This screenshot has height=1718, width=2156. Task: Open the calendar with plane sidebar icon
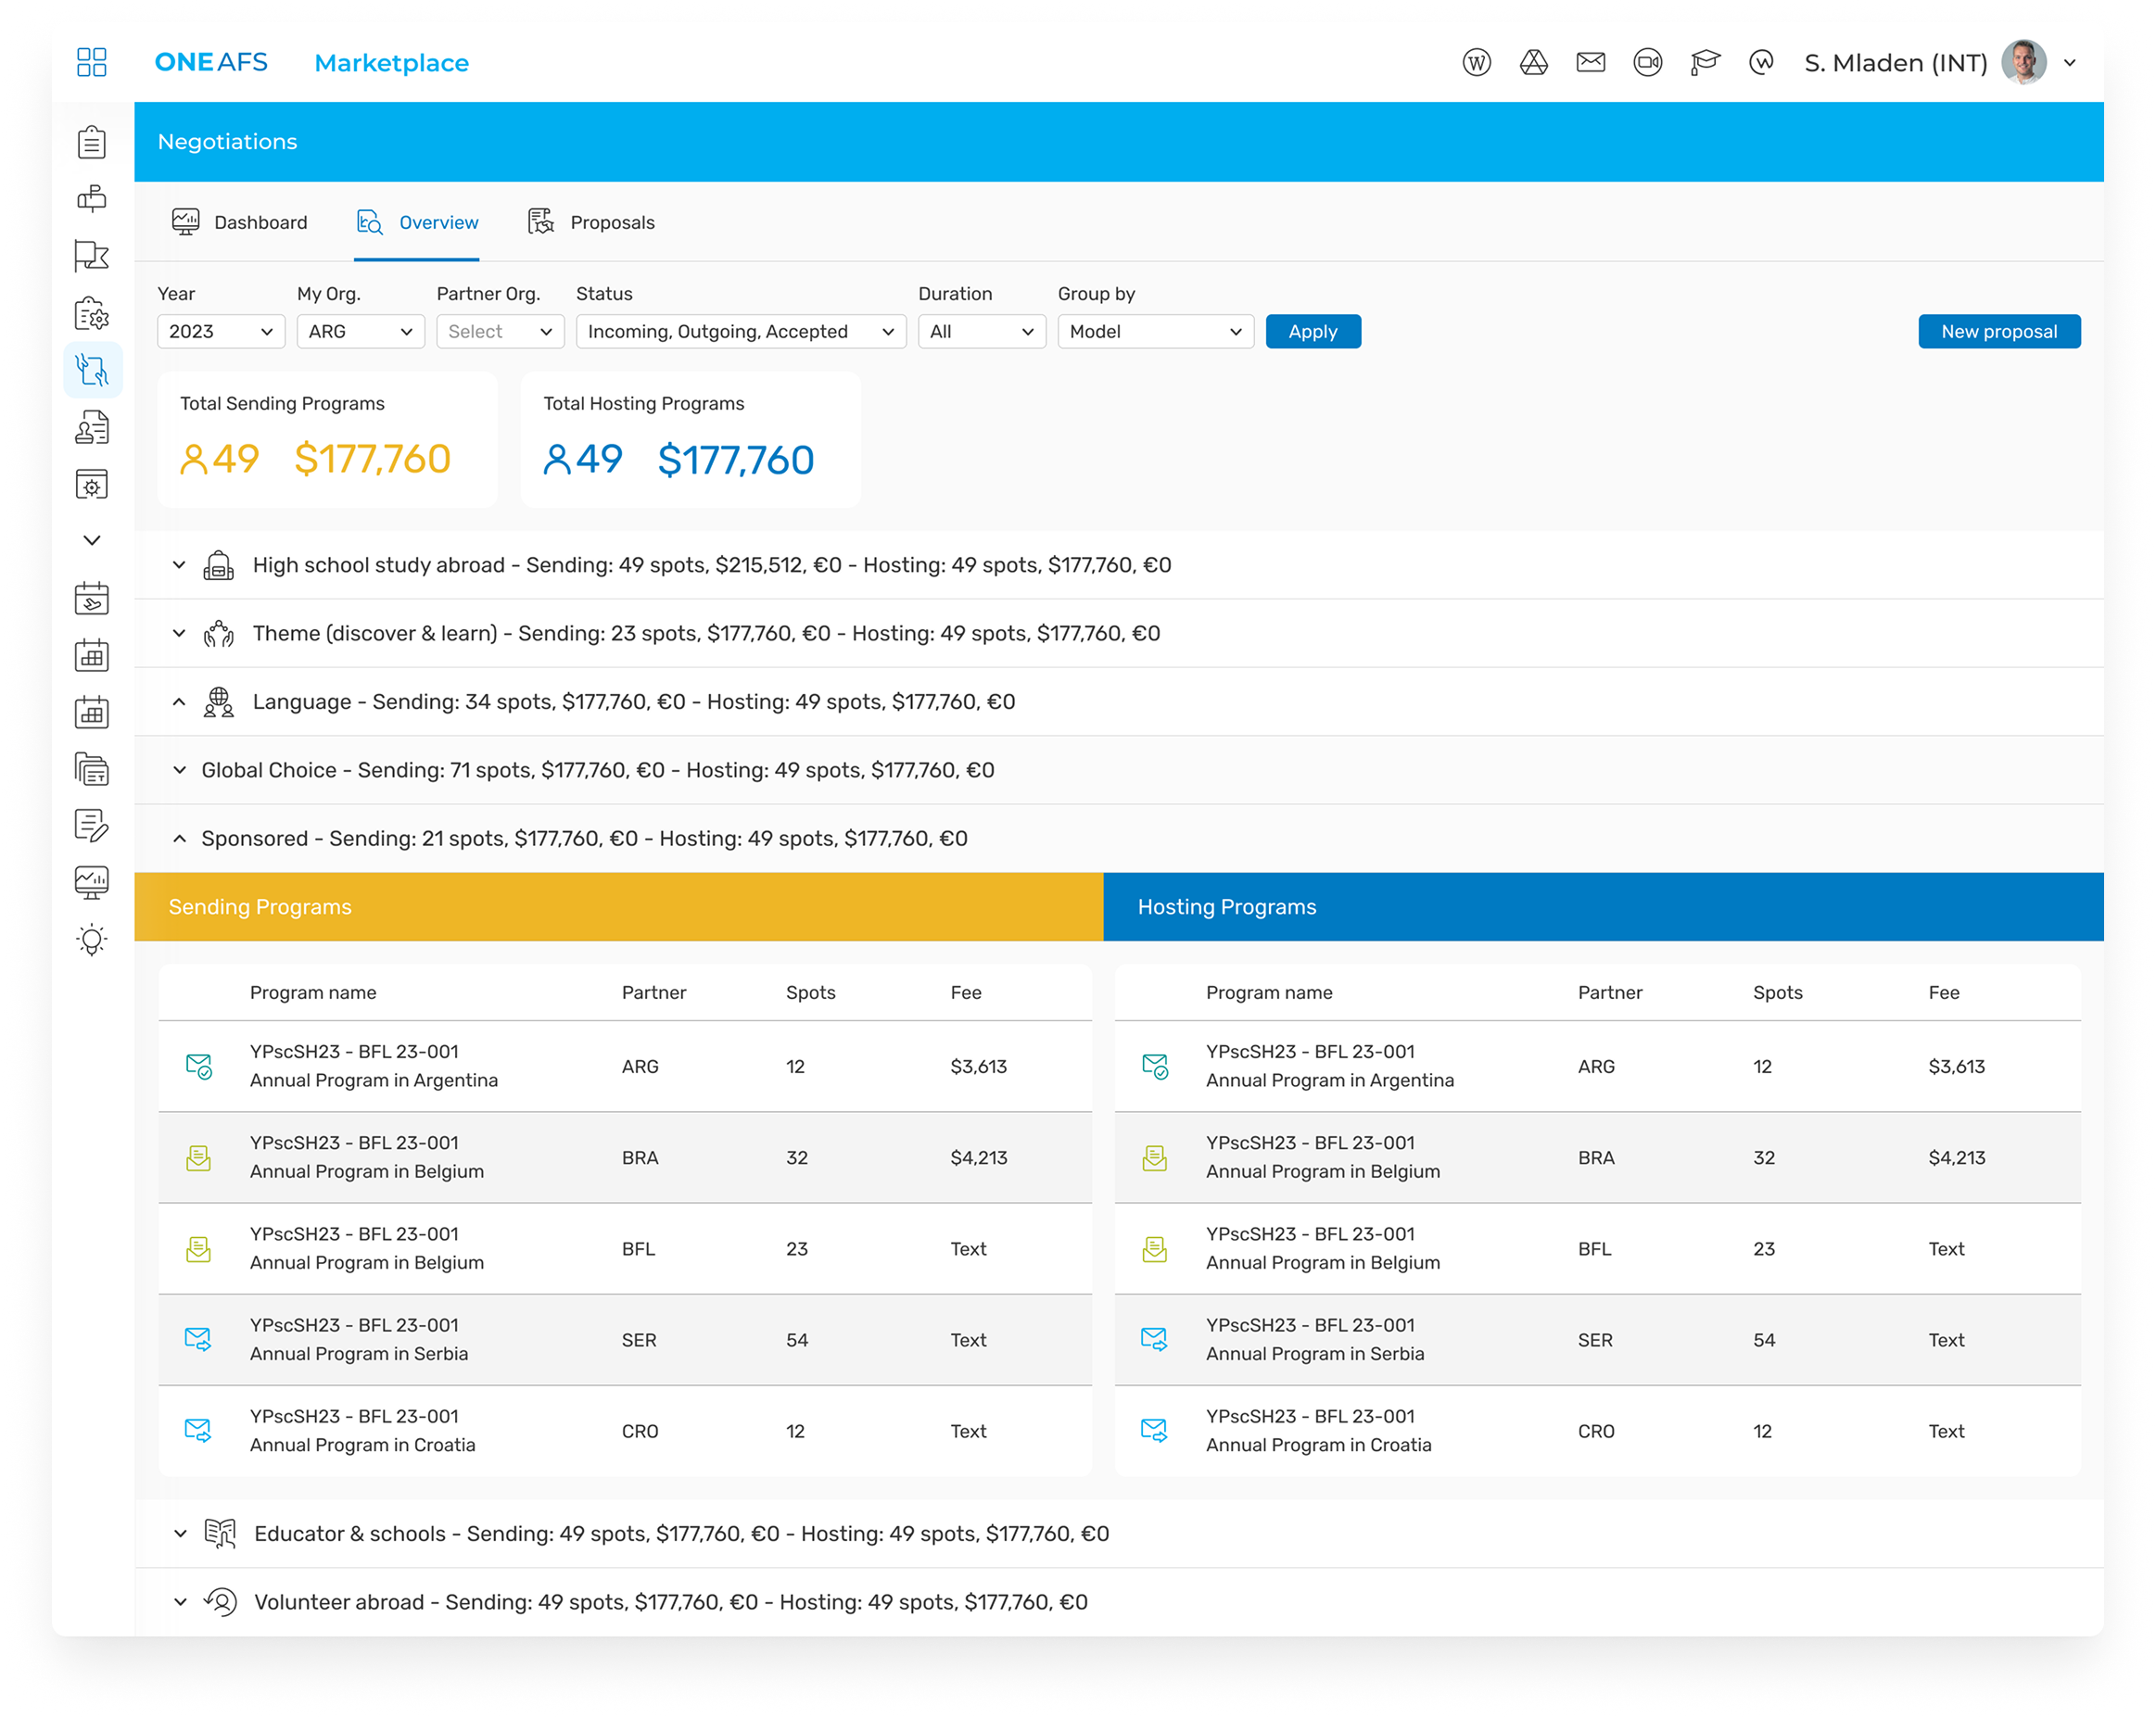91,598
